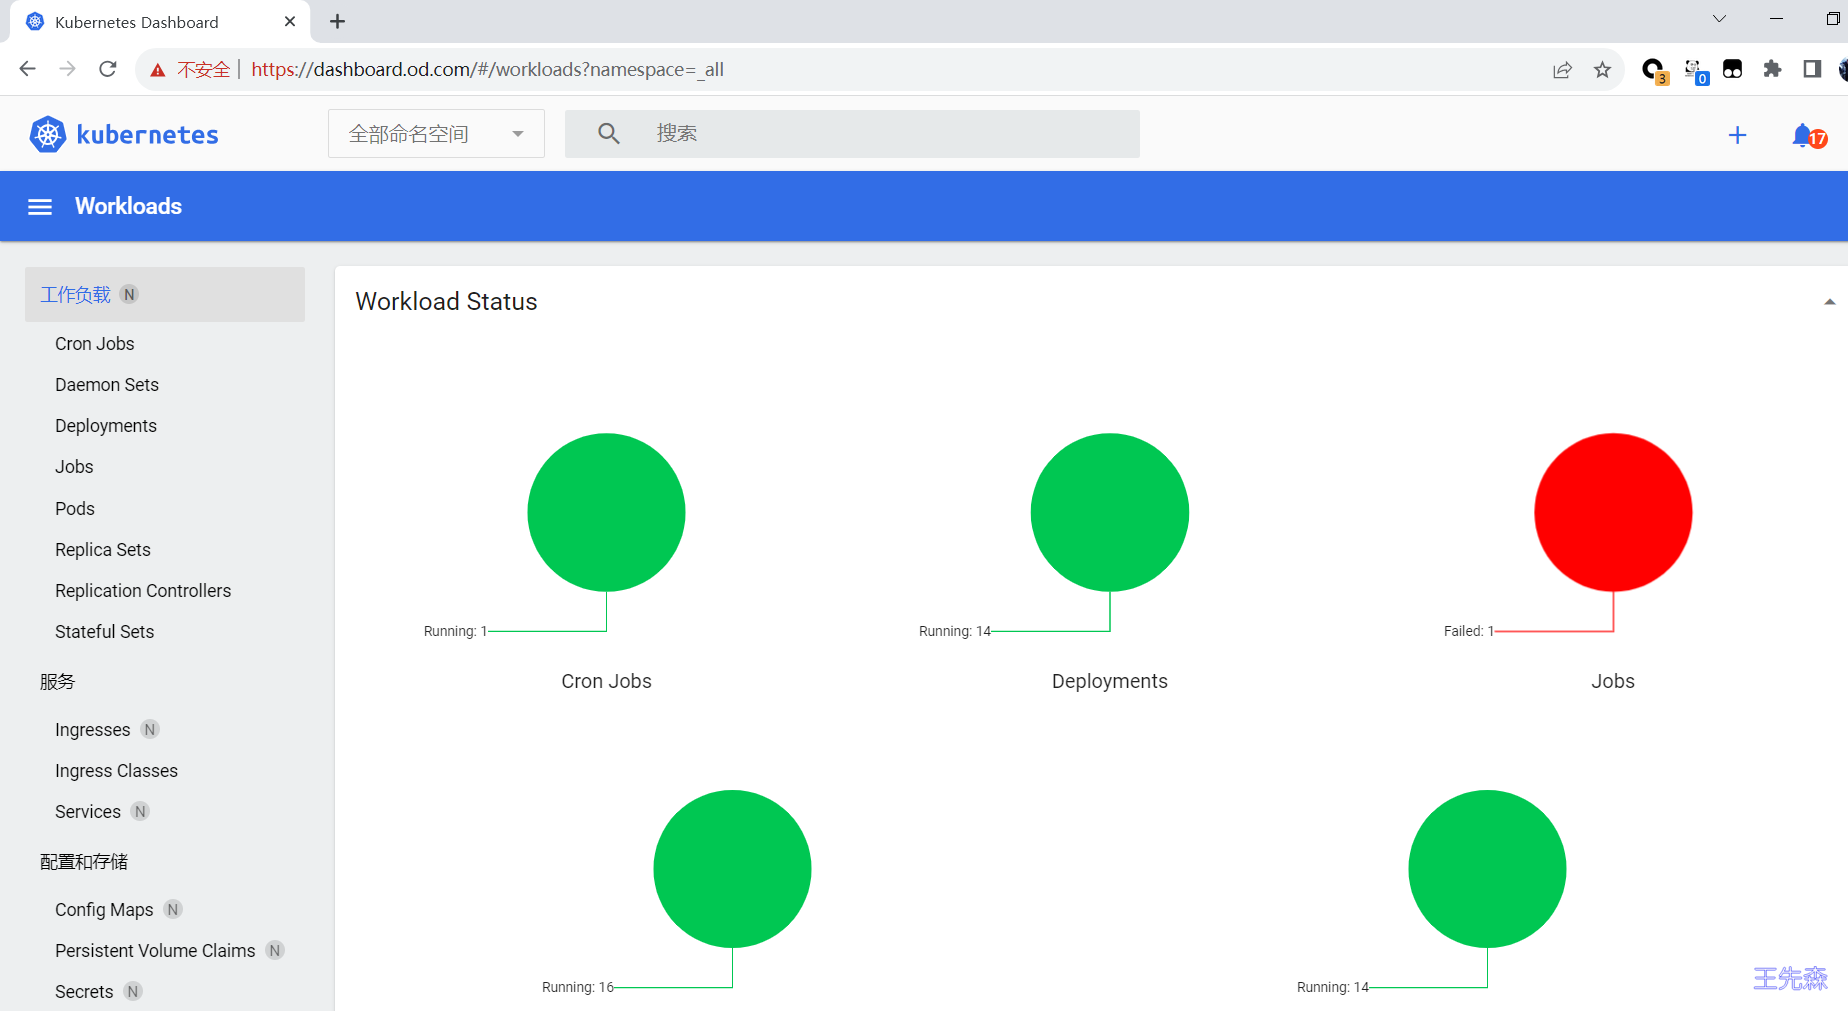Click the share page icon
Viewport: 1848px width, 1011px height.
point(1562,69)
